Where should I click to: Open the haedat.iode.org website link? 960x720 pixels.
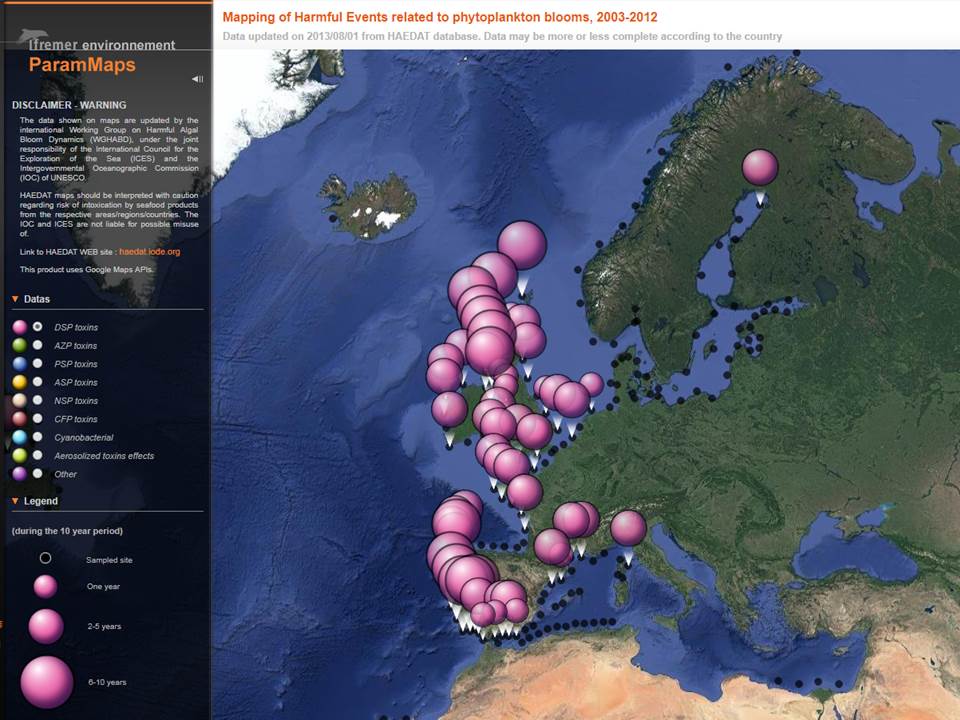point(150,251)
